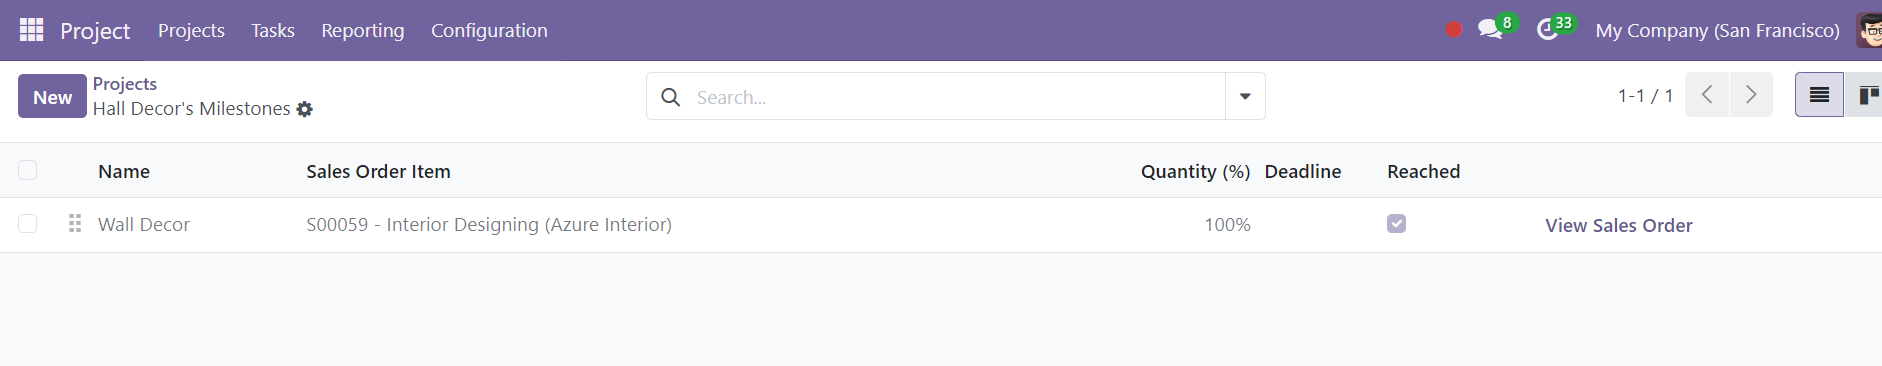Select the Wall Decor row checkbox
Screen dimensions: 1882x366
(28, 223)
